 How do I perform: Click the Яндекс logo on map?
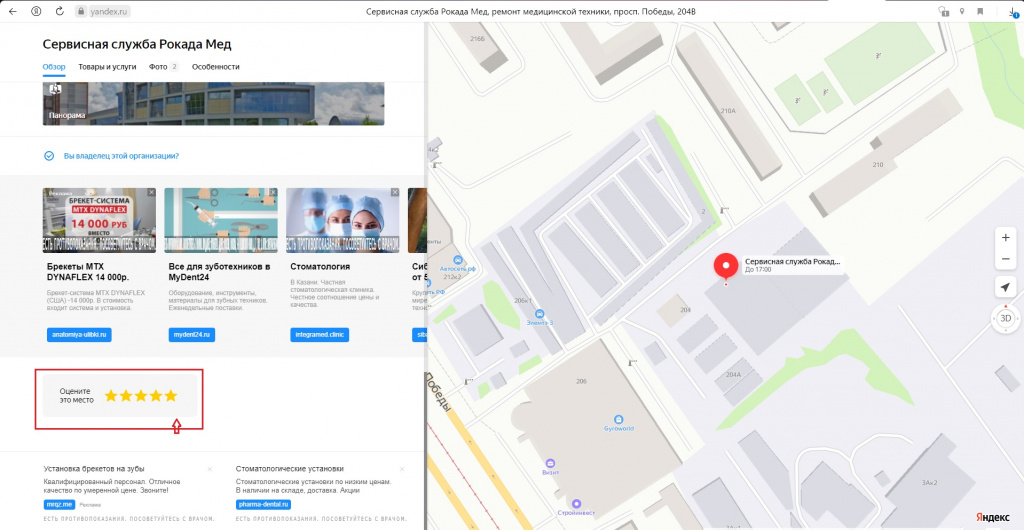(993, 518)
